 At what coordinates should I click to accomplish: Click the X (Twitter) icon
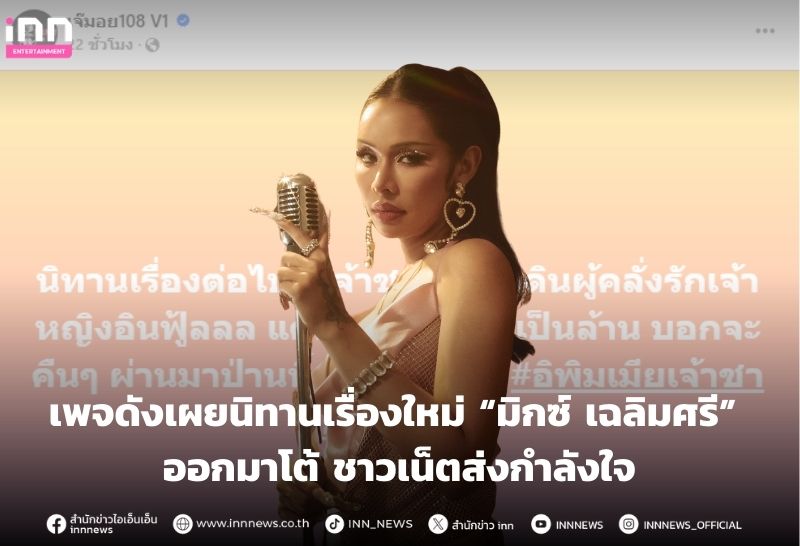tap(438, 524)
